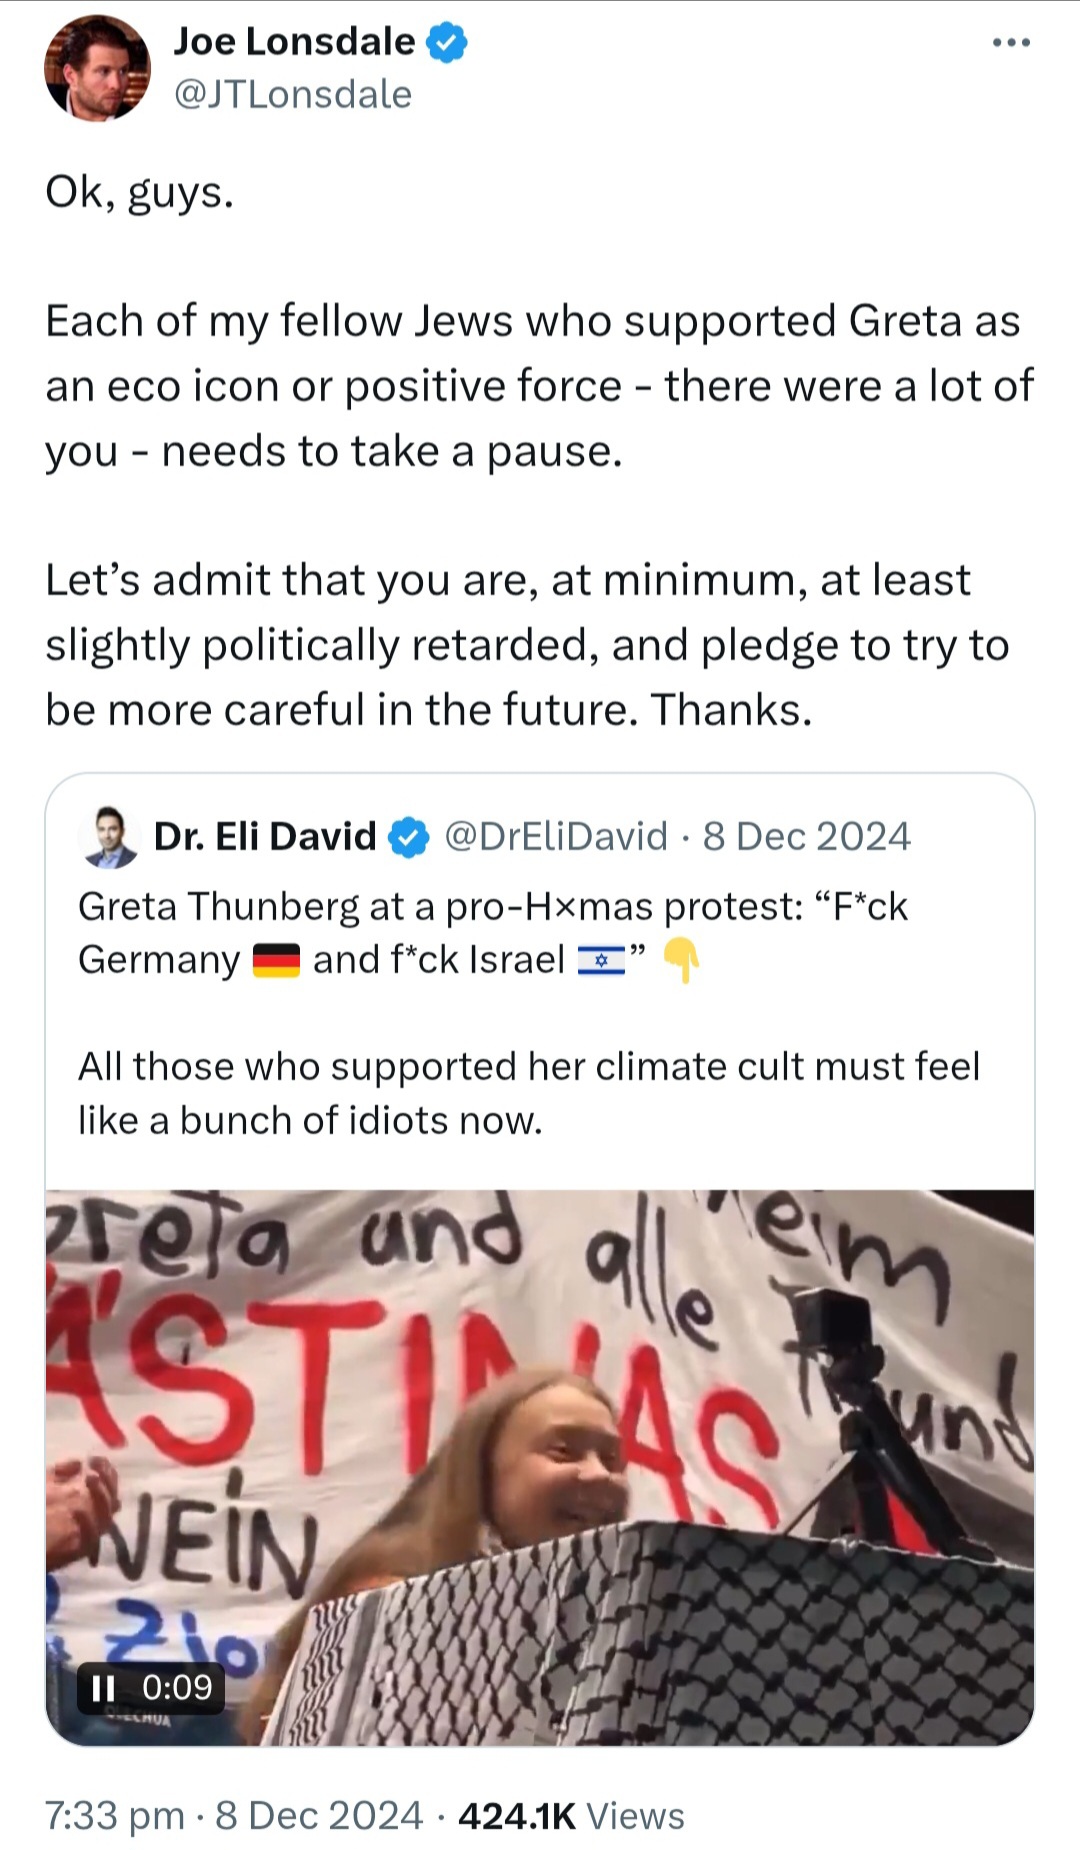Open the three-dot more options menu
Viewport: 1080px width, 1850px height.
(x=1010, y=43)
